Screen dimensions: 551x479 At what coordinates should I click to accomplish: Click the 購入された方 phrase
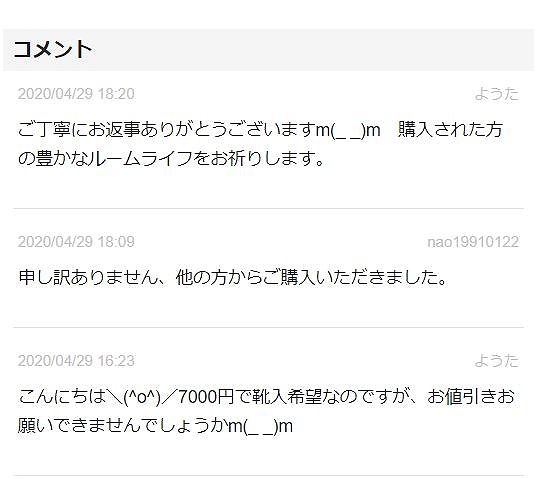450,130
